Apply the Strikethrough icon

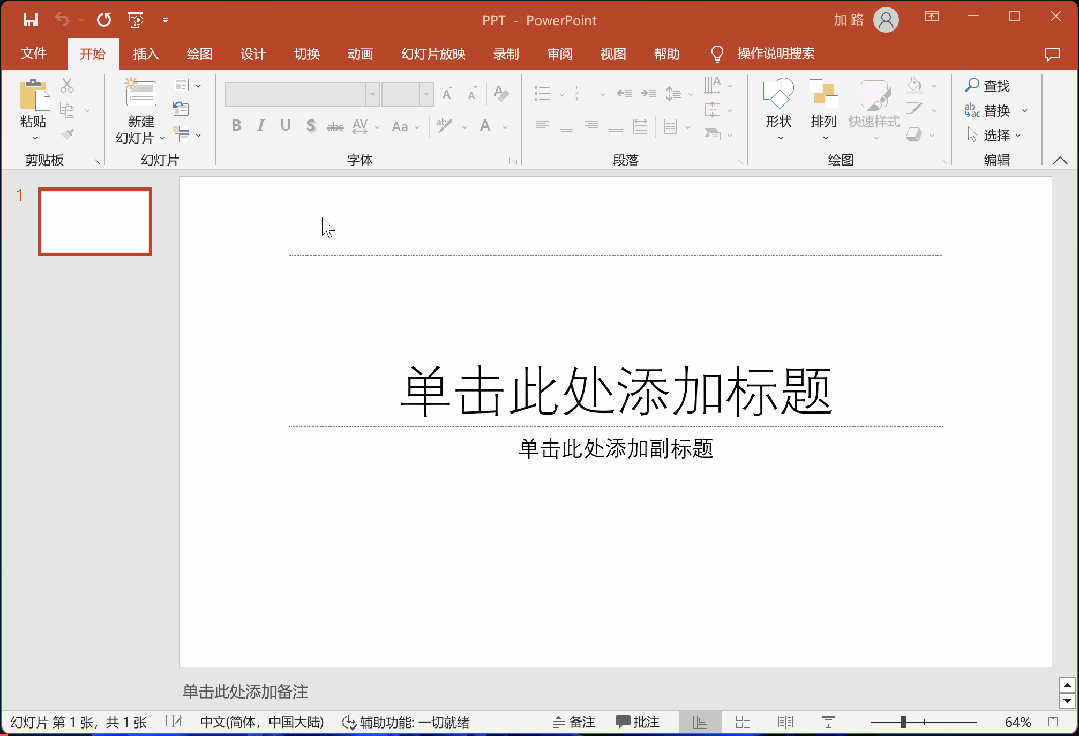click(335, 126)
